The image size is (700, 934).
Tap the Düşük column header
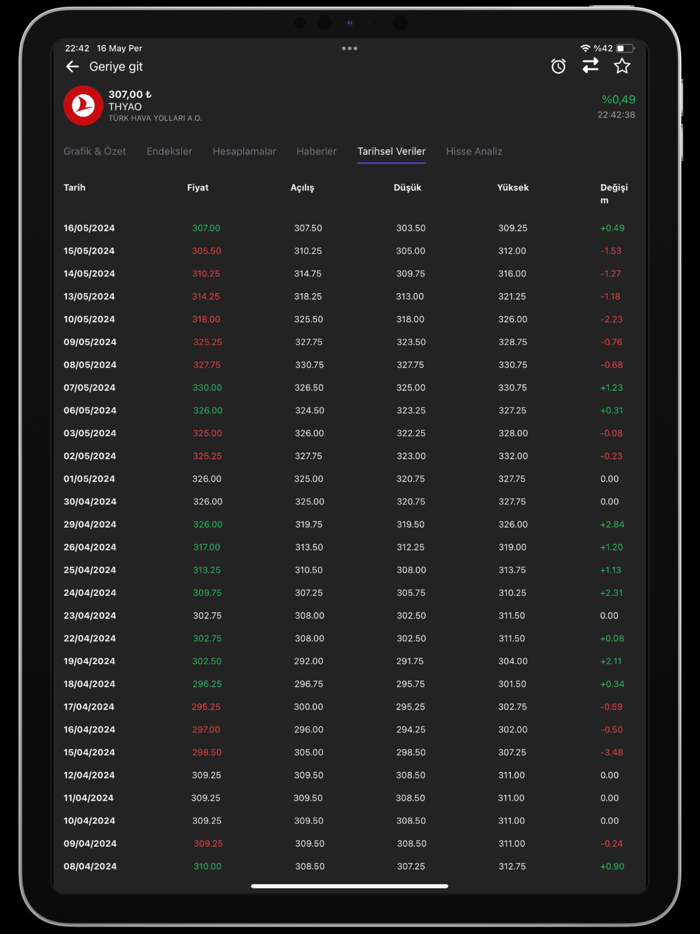pos(407,188)
